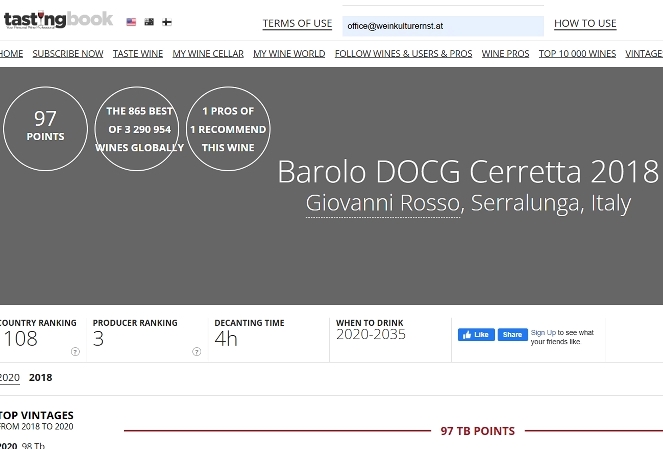Open the Subscribe Now menu item

click(68, 53)
